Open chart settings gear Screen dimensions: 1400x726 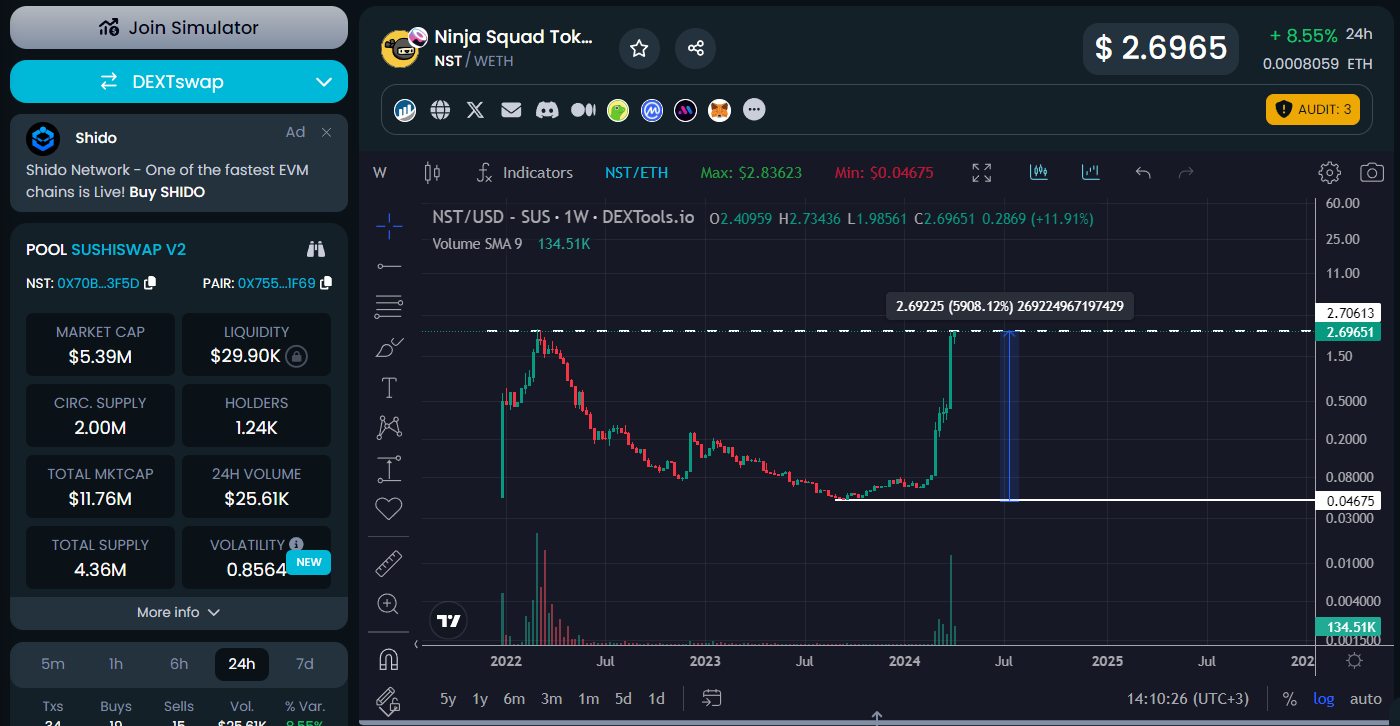point(1330,173)
